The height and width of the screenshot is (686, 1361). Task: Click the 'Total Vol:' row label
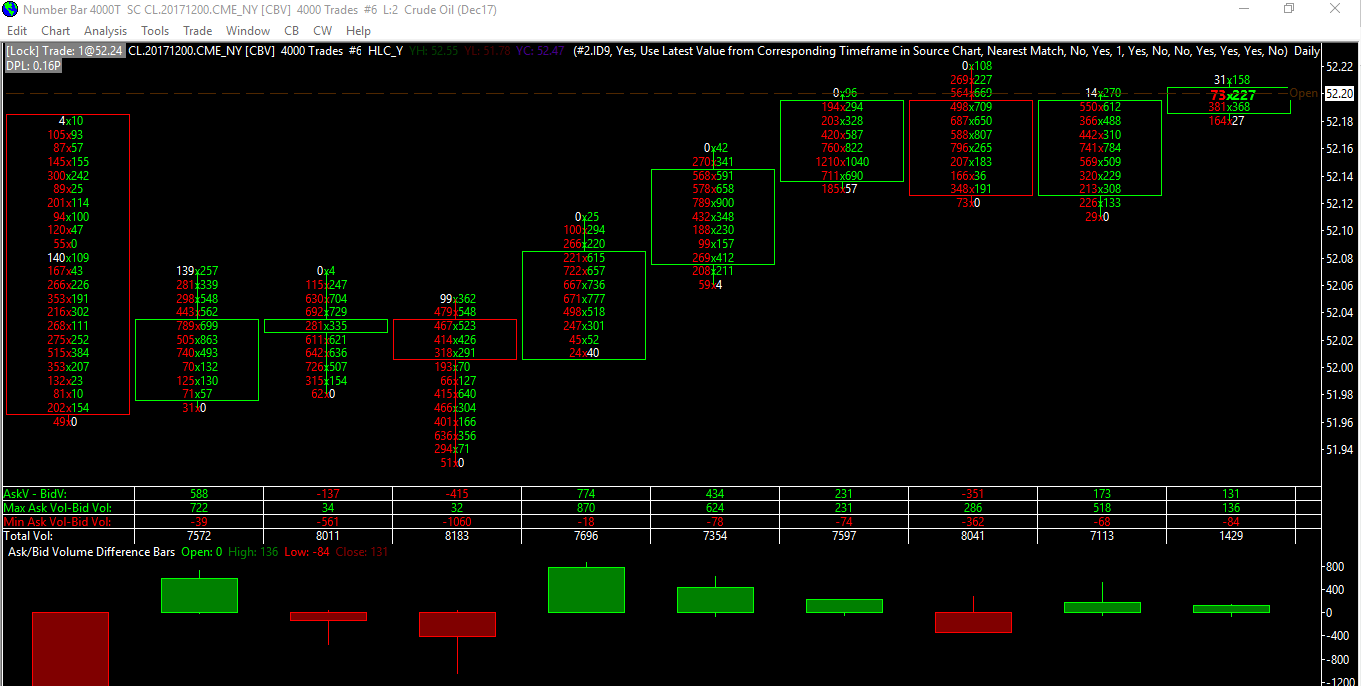29,536
